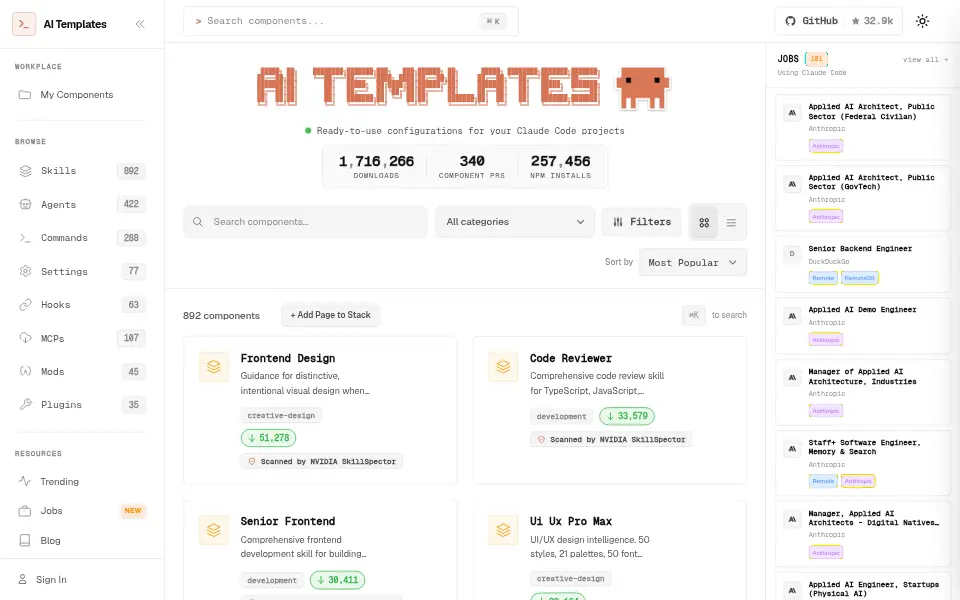
Task: Open the All categories dropdown
Action: [x=515, y=222]
